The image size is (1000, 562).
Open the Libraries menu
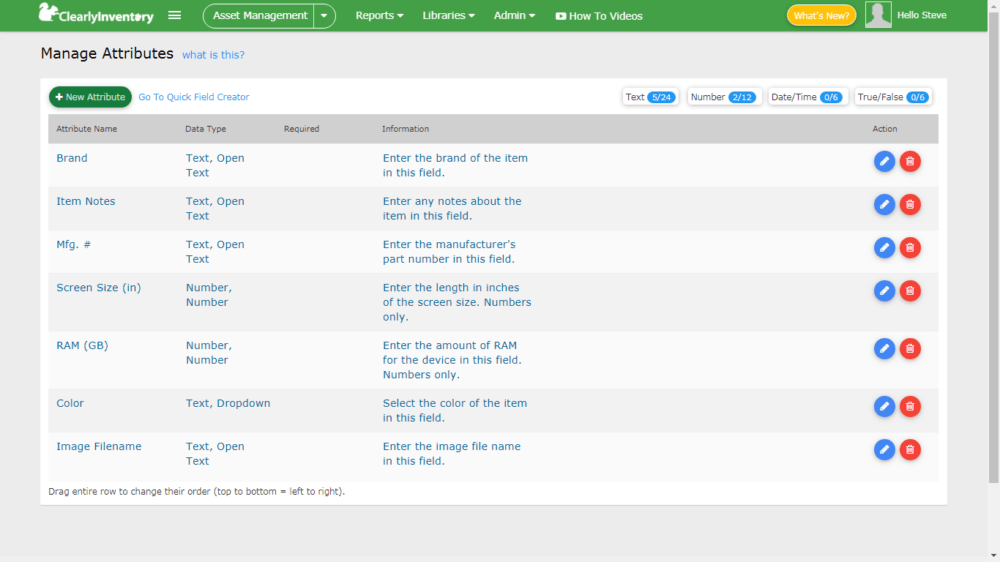click(x=448, y=15)
